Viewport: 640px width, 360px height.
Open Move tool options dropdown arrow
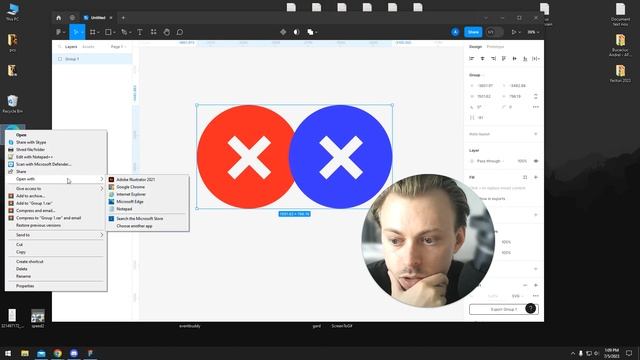[x=82, y=32]
